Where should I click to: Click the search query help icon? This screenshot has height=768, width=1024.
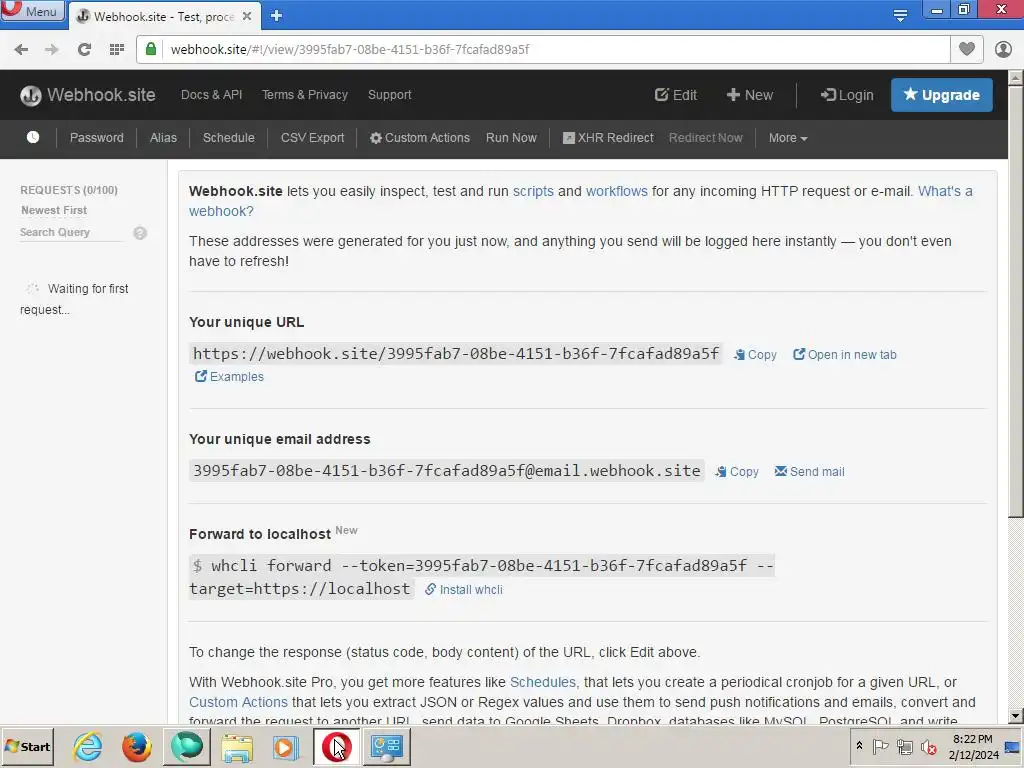[140, 232]
